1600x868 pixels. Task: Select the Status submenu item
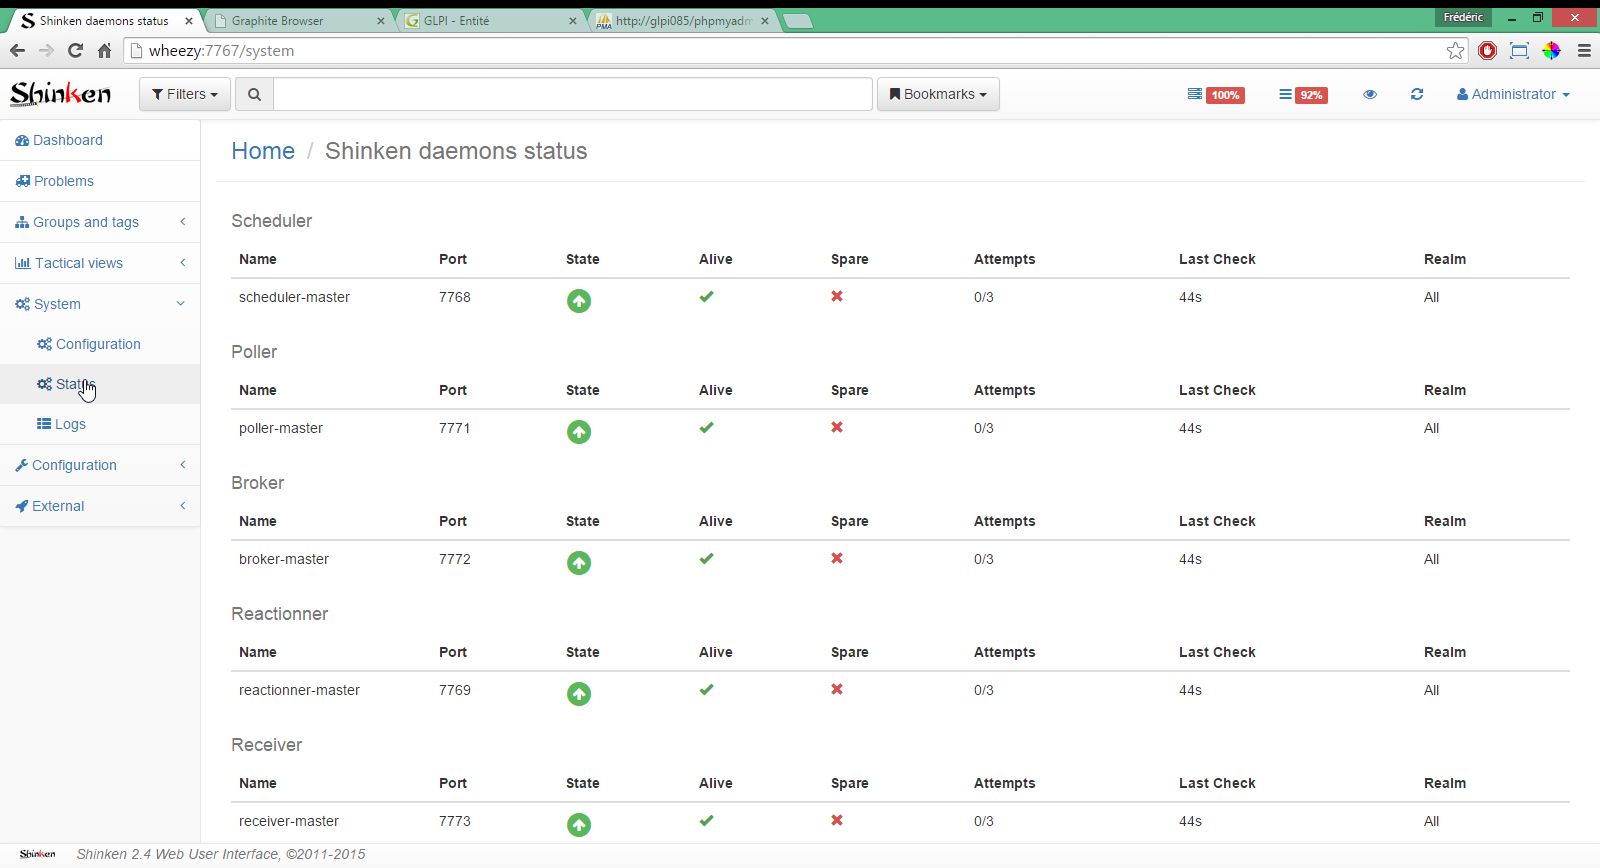100,384
